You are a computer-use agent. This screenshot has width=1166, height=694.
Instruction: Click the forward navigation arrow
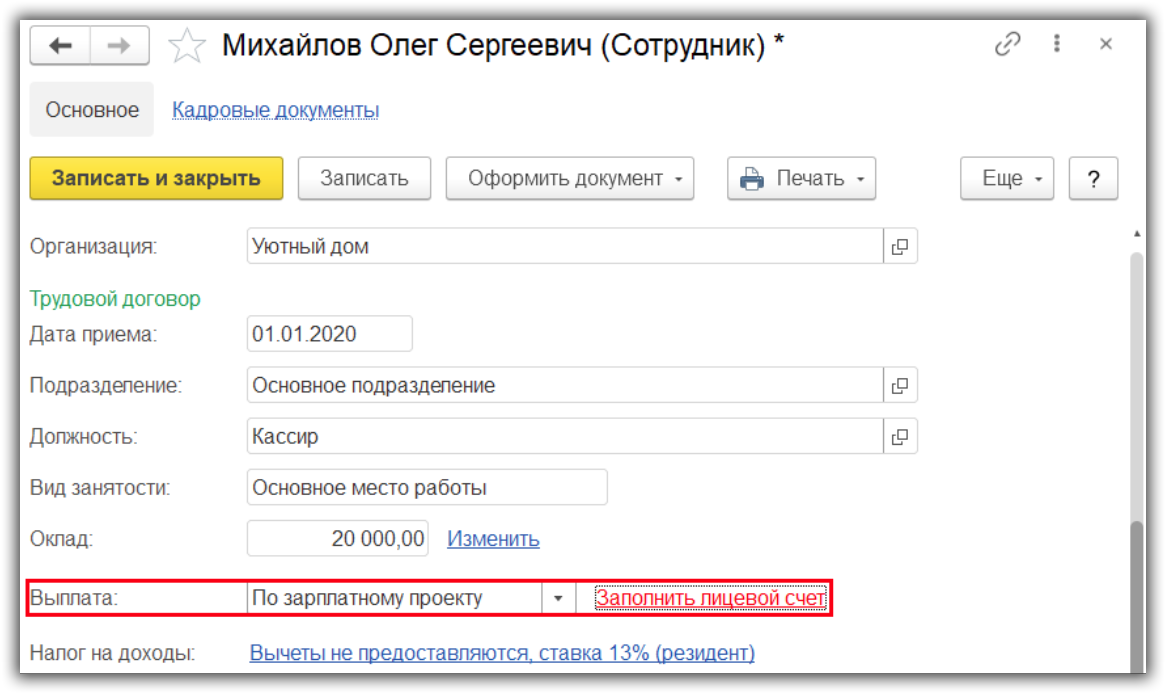click(x=119, y=46)
